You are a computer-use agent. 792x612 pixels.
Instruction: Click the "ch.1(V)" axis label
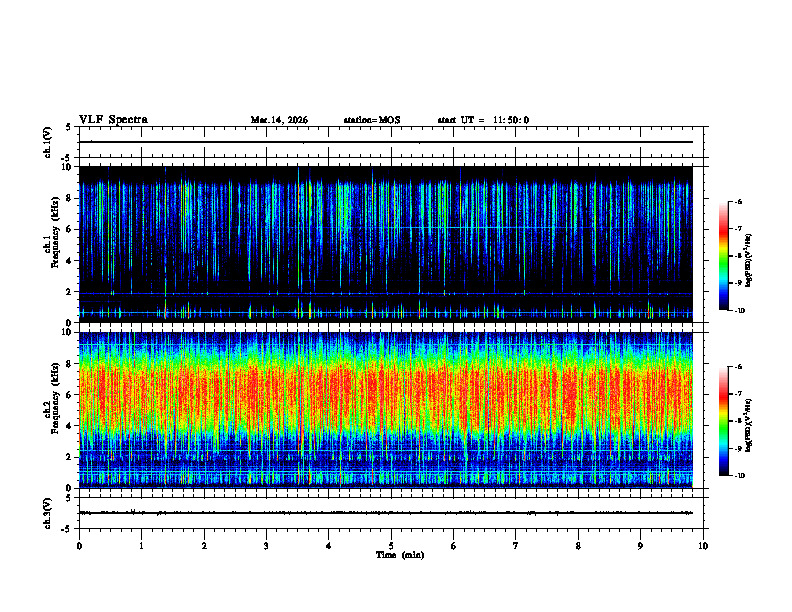click(x=48, y=142)
